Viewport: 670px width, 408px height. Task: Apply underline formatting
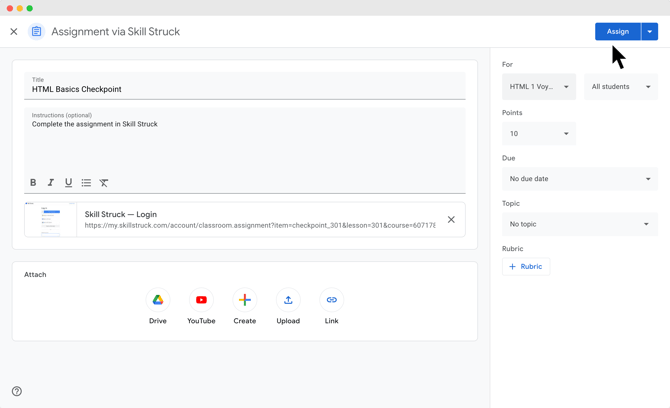pos(68,183)
